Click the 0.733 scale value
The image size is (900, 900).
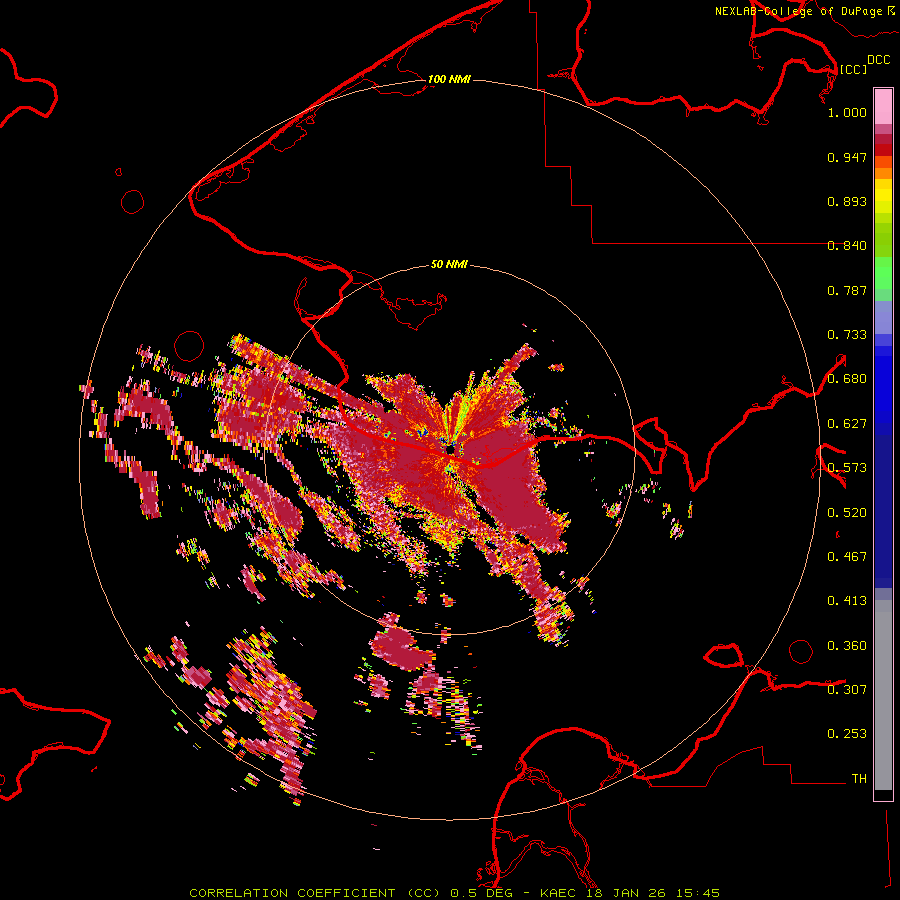847,335
